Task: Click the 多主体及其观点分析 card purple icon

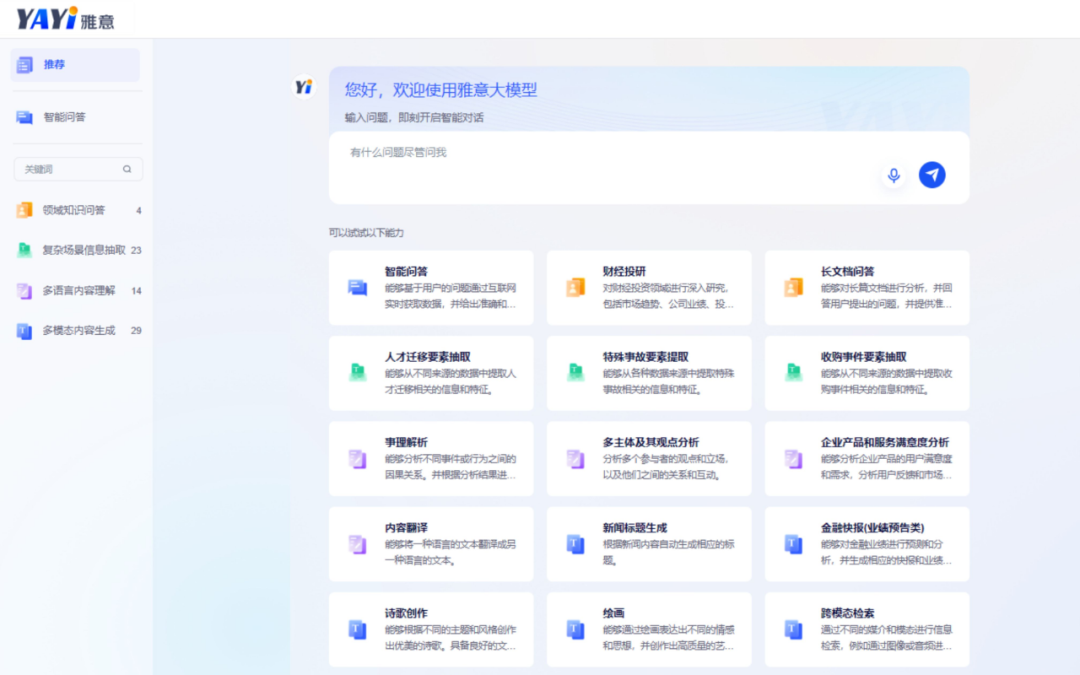Action: [575, 458]
